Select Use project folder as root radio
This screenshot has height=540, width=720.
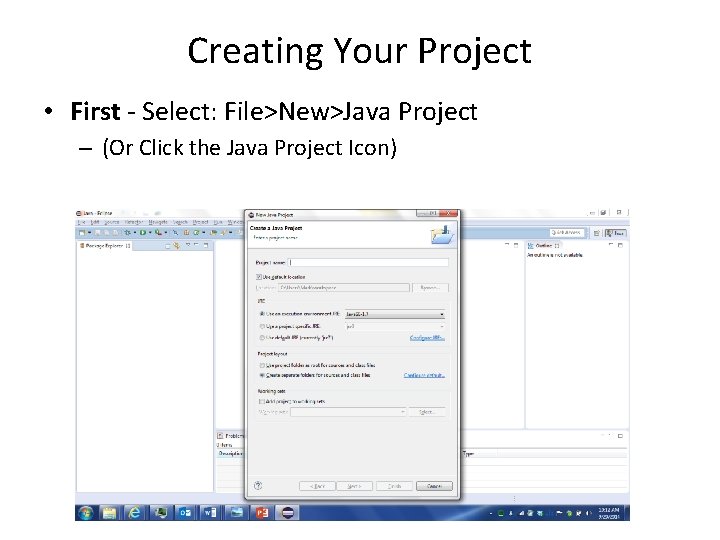(262, 366)
